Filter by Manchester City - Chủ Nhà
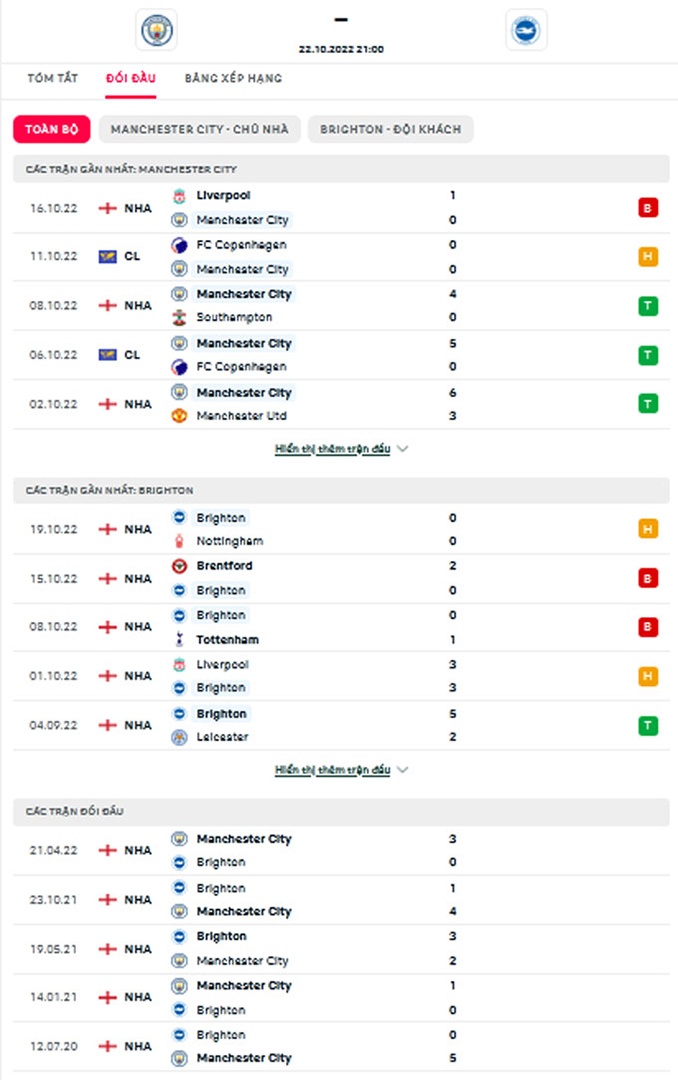This screenshot has width=678, height=1080. coord(200,130)
